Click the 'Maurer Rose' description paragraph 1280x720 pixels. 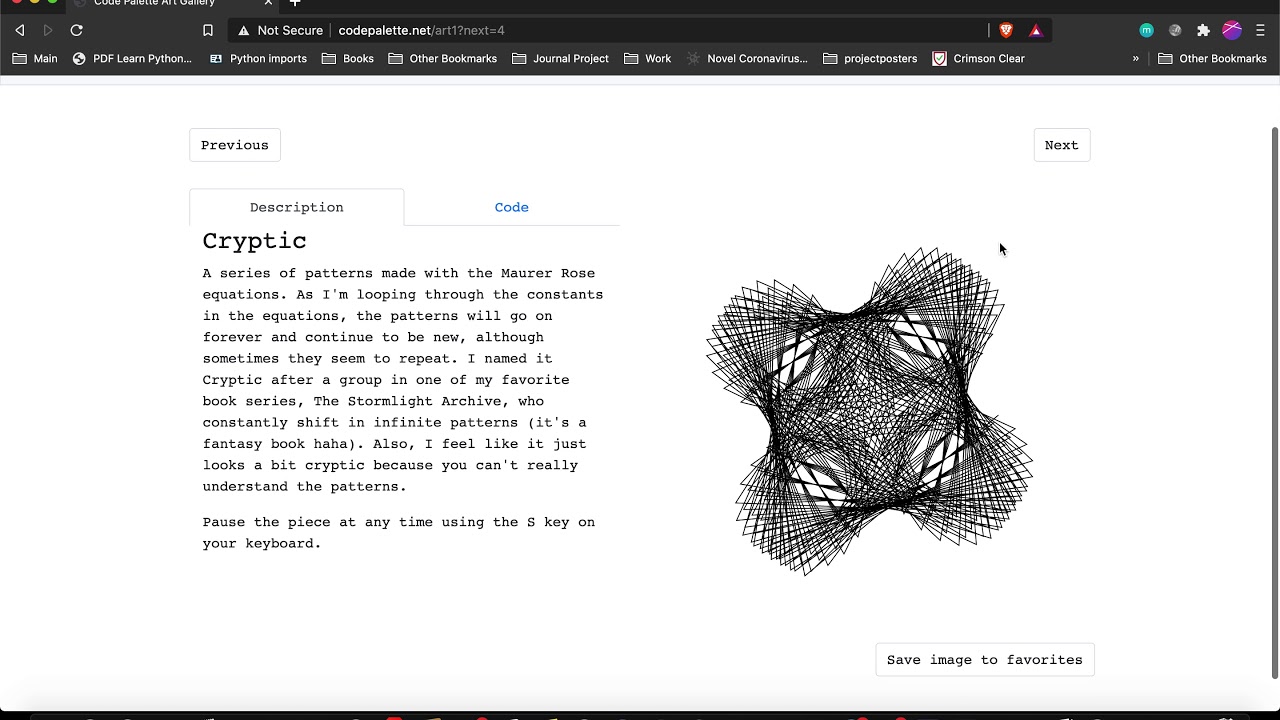pyautogui.click(x=403, y=380)
